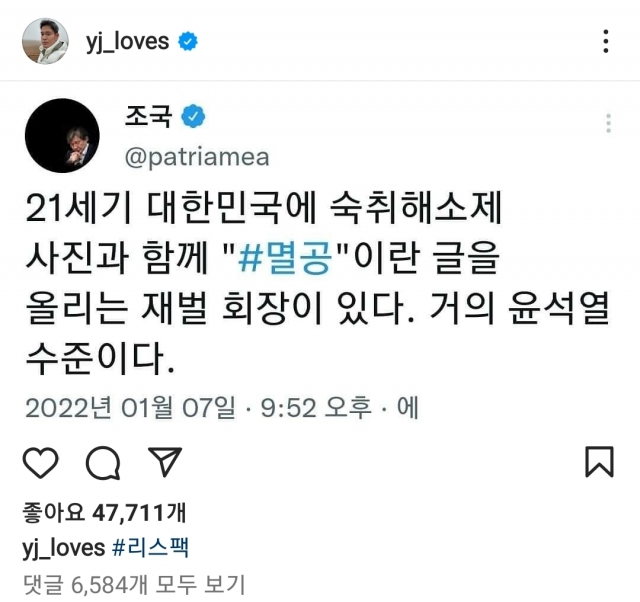The image size is (640, 602).
Task: Open the 조국 tweet profile avatar
Action: pos(62,136)
